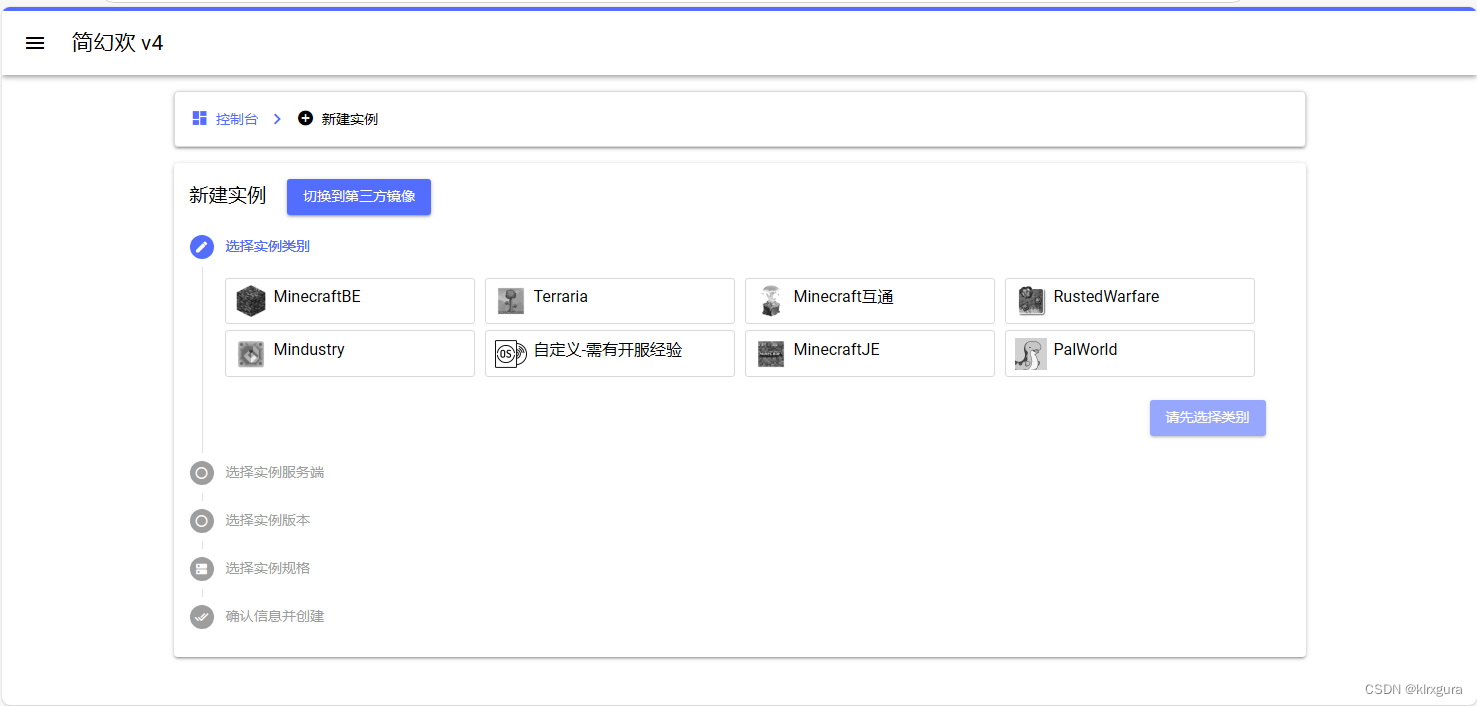Click the Terraria tree icon

[511, 300]
